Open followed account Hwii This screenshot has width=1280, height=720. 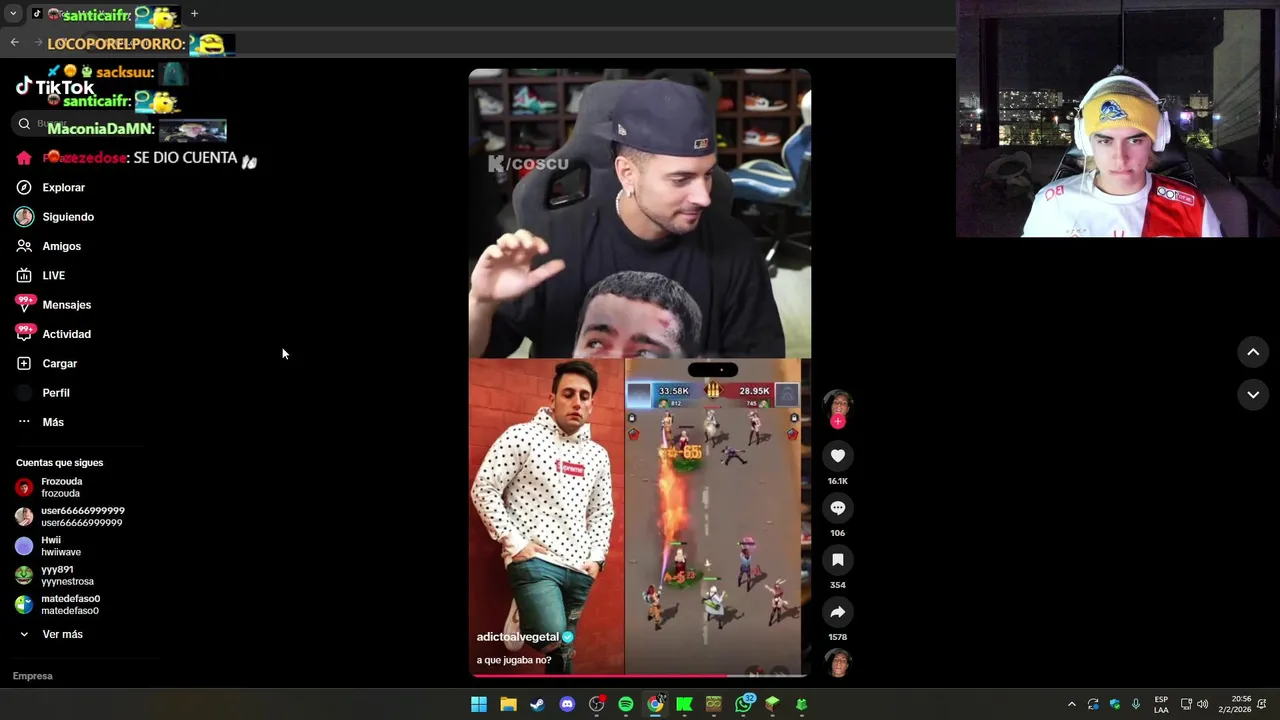[x=60, y=546]
